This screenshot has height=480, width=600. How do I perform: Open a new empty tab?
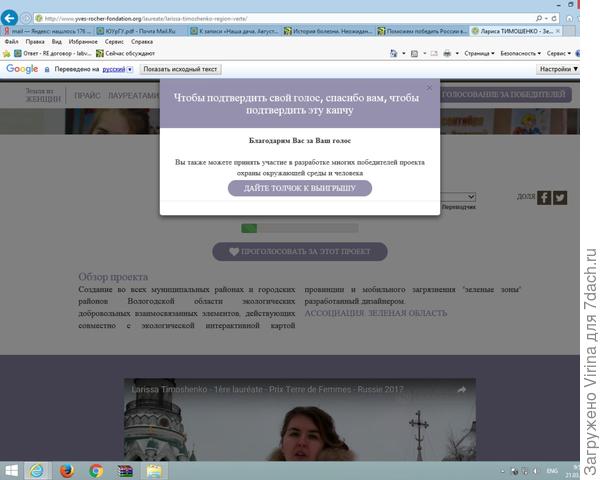[570, 31]
